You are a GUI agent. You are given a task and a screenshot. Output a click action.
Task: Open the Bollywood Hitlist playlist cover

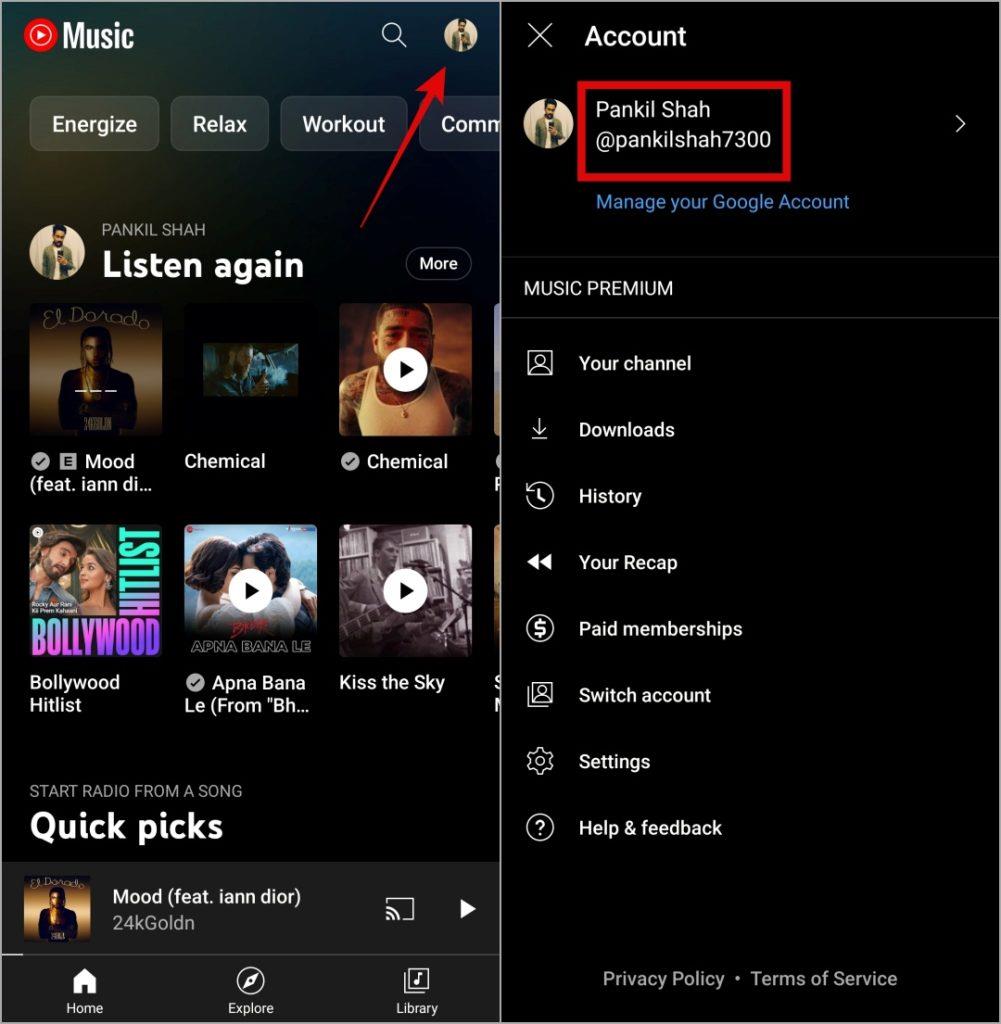pos(96,590)
